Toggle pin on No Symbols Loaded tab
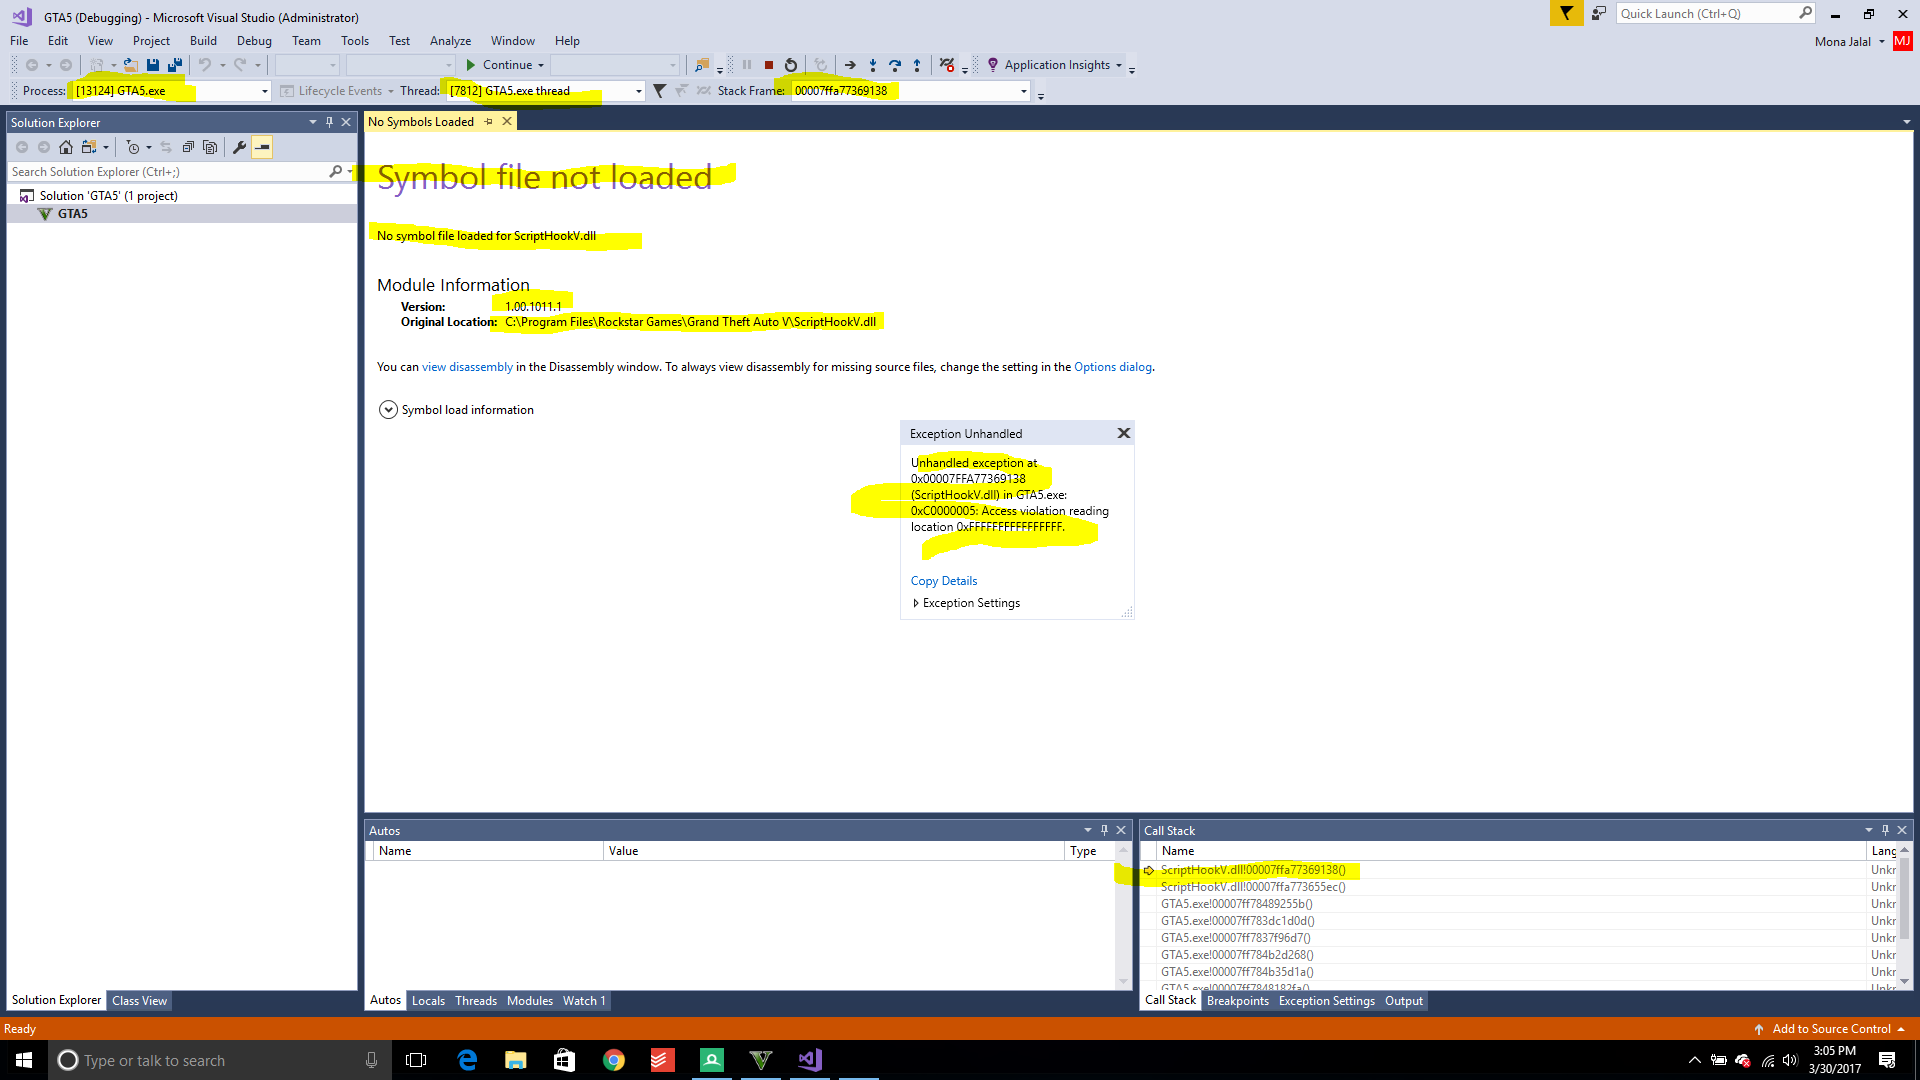 point(489,122)
